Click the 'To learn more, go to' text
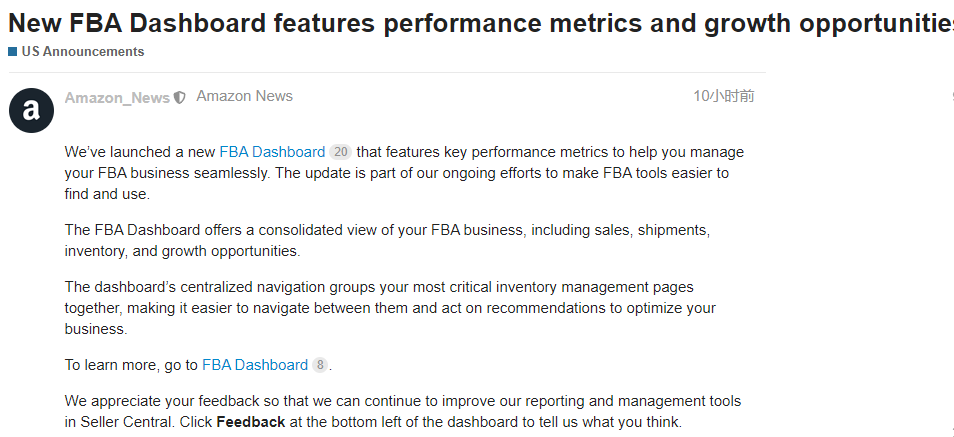This screenshot has width=954, height=437. tap(131, 365)
